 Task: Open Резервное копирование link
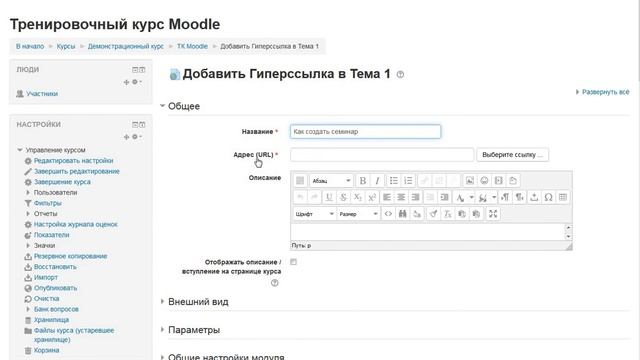tap(70, 256)
